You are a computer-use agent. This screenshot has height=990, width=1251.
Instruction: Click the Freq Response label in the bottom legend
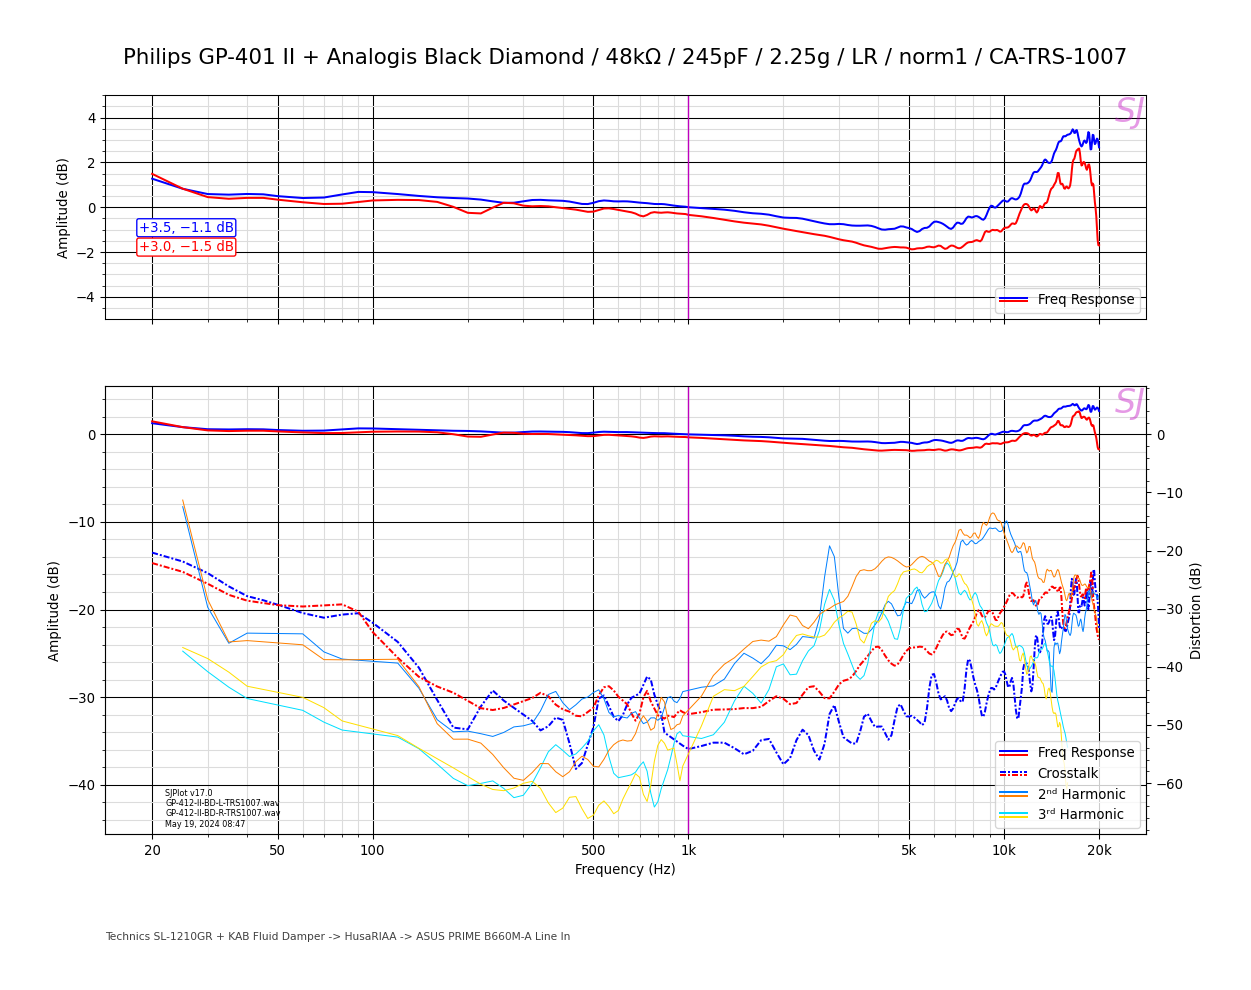pos(1085,752)
